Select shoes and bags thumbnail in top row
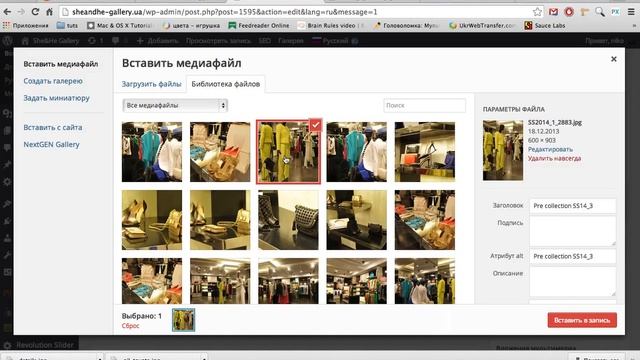The image size is (640, 360). click(x=220, y=152)
